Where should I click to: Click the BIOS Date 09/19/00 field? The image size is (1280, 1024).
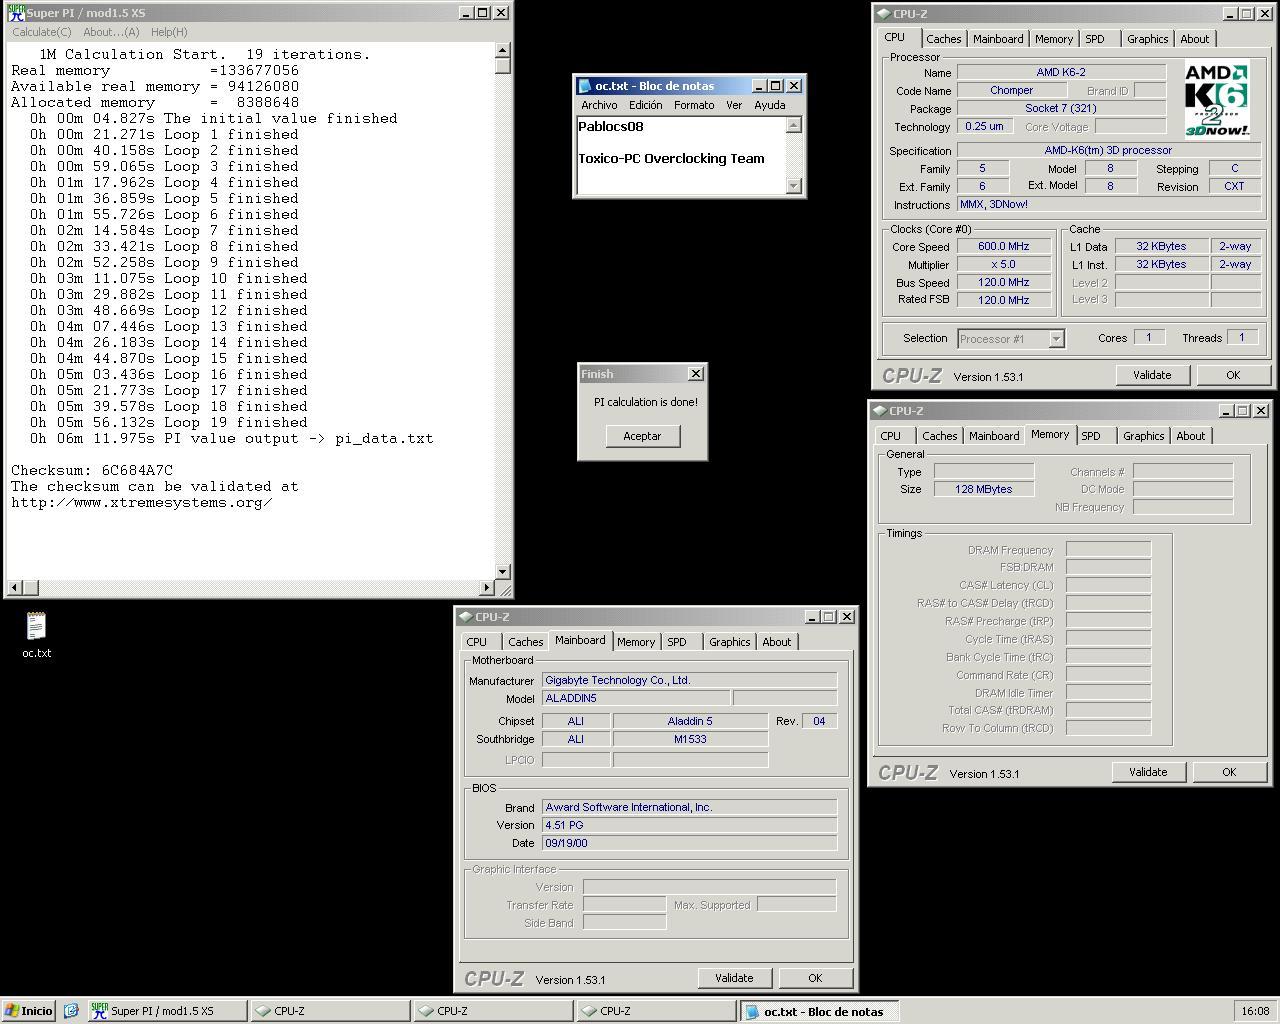tap(689, 843)
